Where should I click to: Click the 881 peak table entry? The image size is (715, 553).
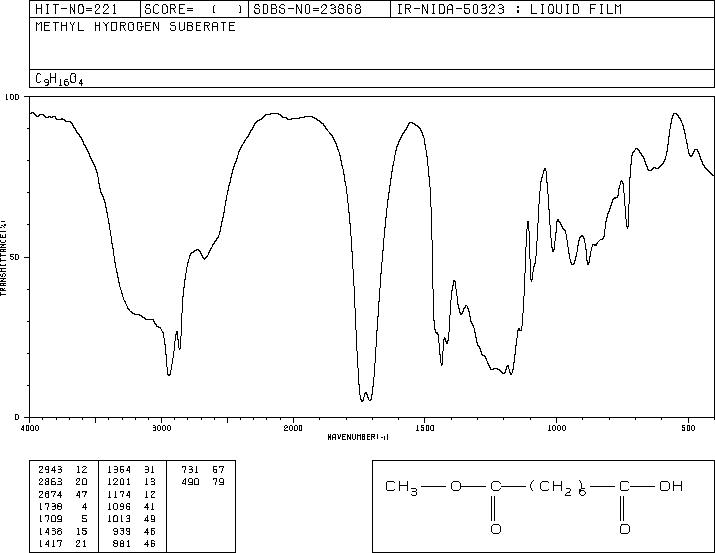[135, 544]
